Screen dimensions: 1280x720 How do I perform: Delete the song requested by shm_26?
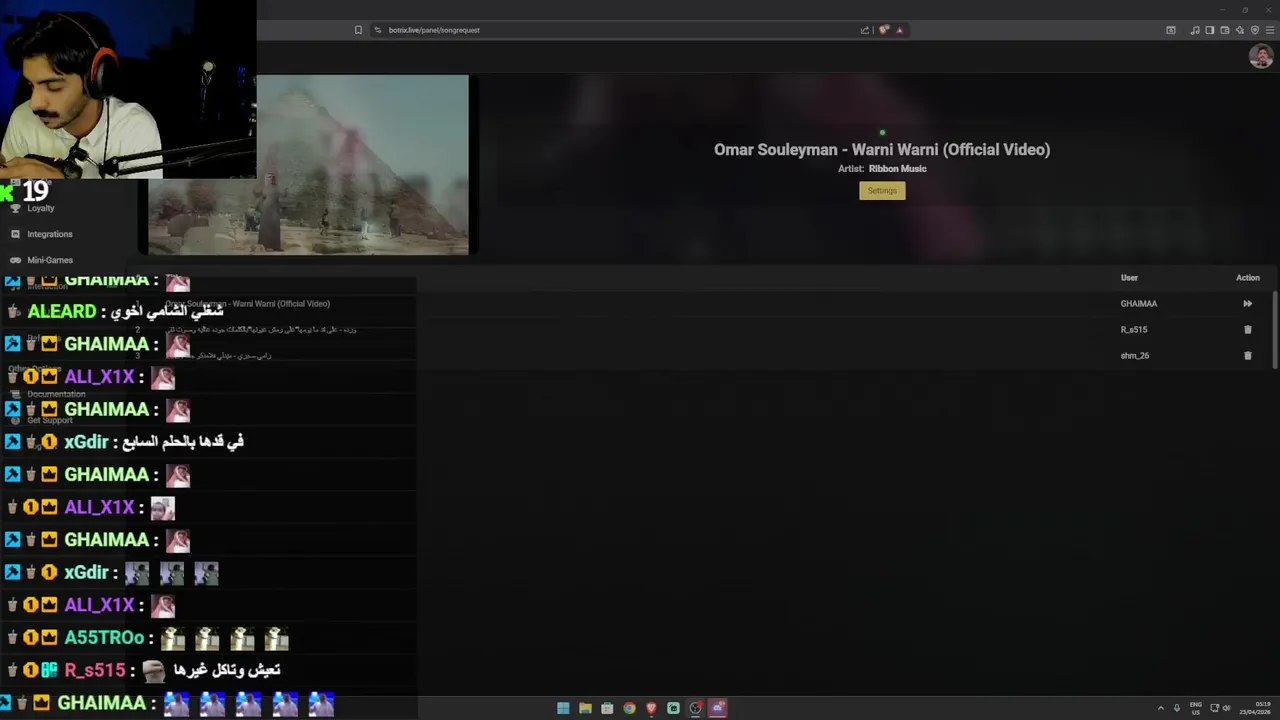1247,355
